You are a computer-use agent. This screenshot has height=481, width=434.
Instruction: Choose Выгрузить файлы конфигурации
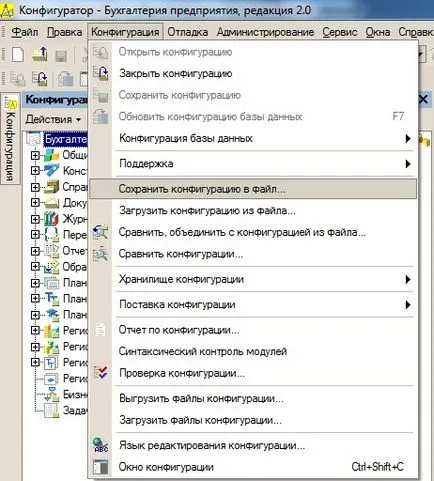[x=253, y=398]
